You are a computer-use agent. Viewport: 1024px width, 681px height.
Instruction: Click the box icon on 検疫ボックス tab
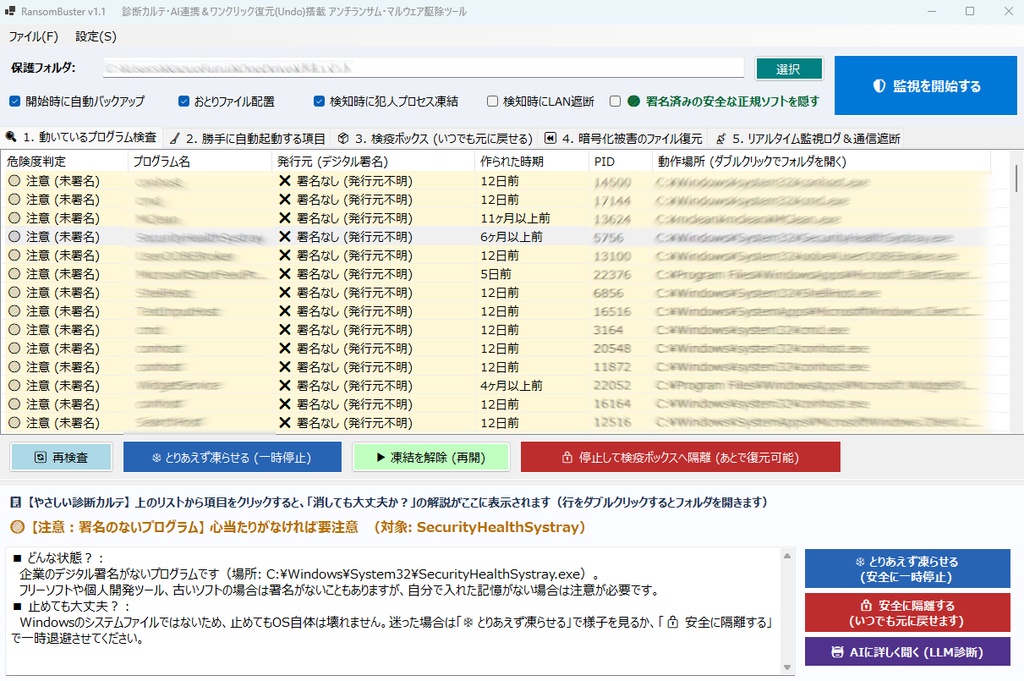point(344,138)
